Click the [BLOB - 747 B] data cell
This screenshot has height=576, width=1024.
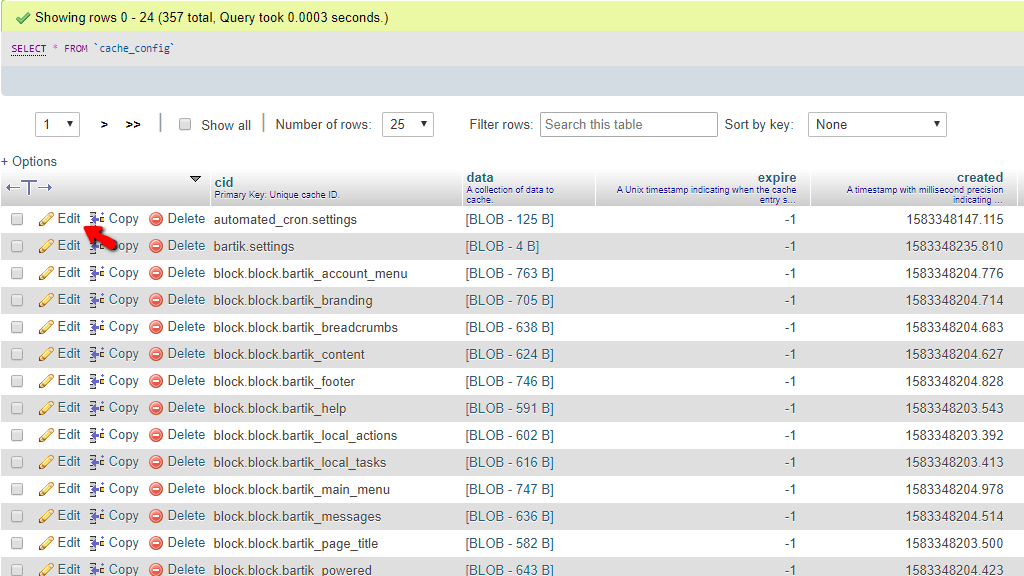click(x=509, y=489)
